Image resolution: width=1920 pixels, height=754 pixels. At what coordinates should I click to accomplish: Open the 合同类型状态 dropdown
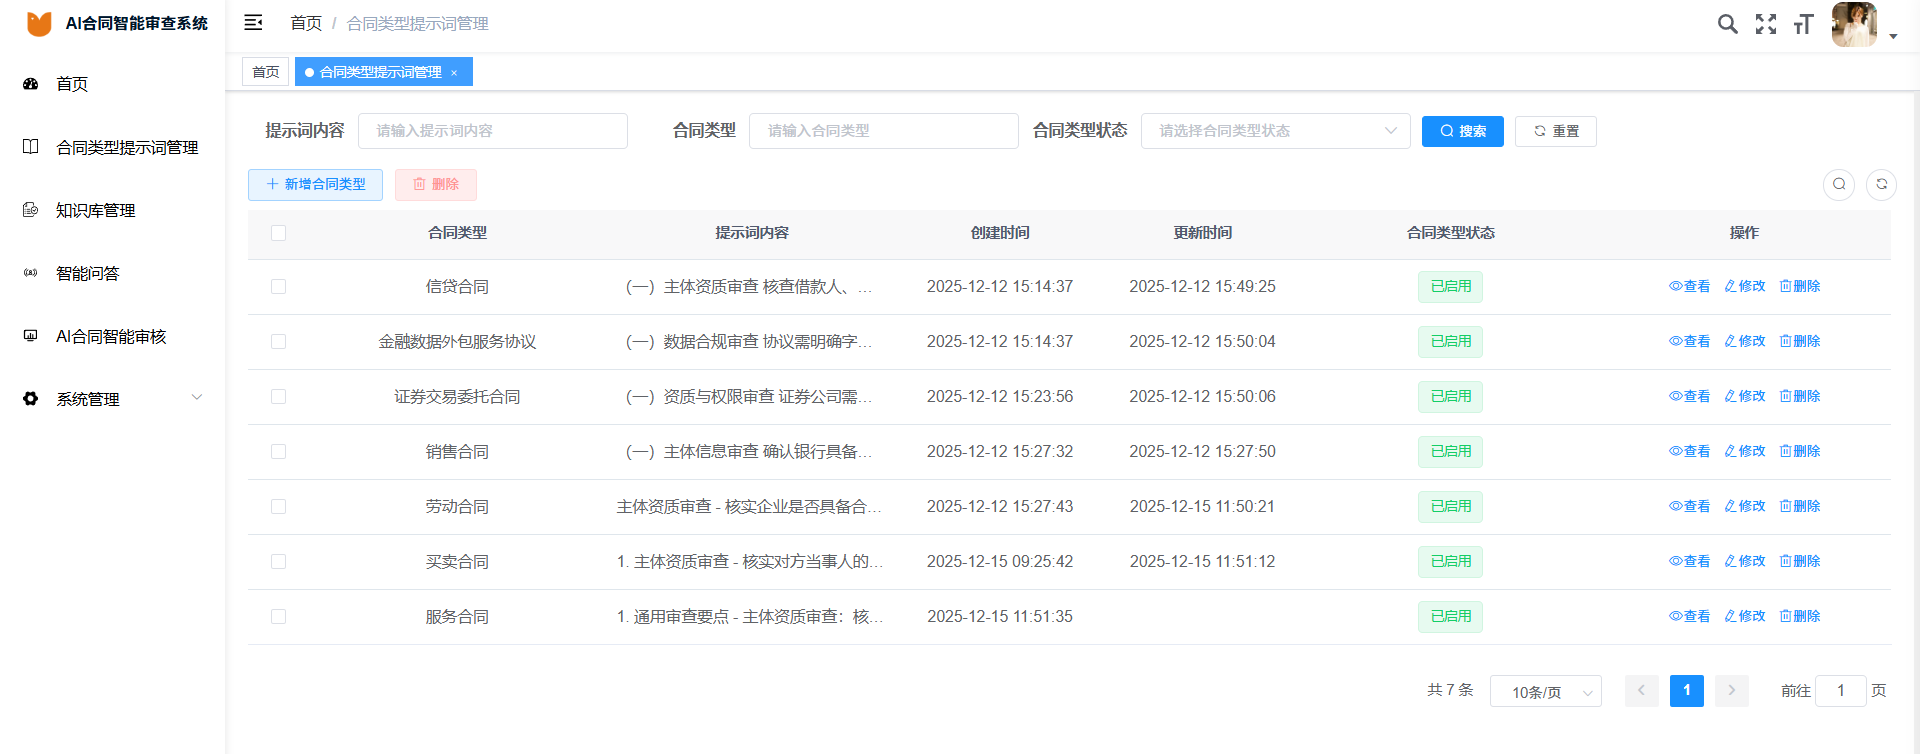point(1276,131)
